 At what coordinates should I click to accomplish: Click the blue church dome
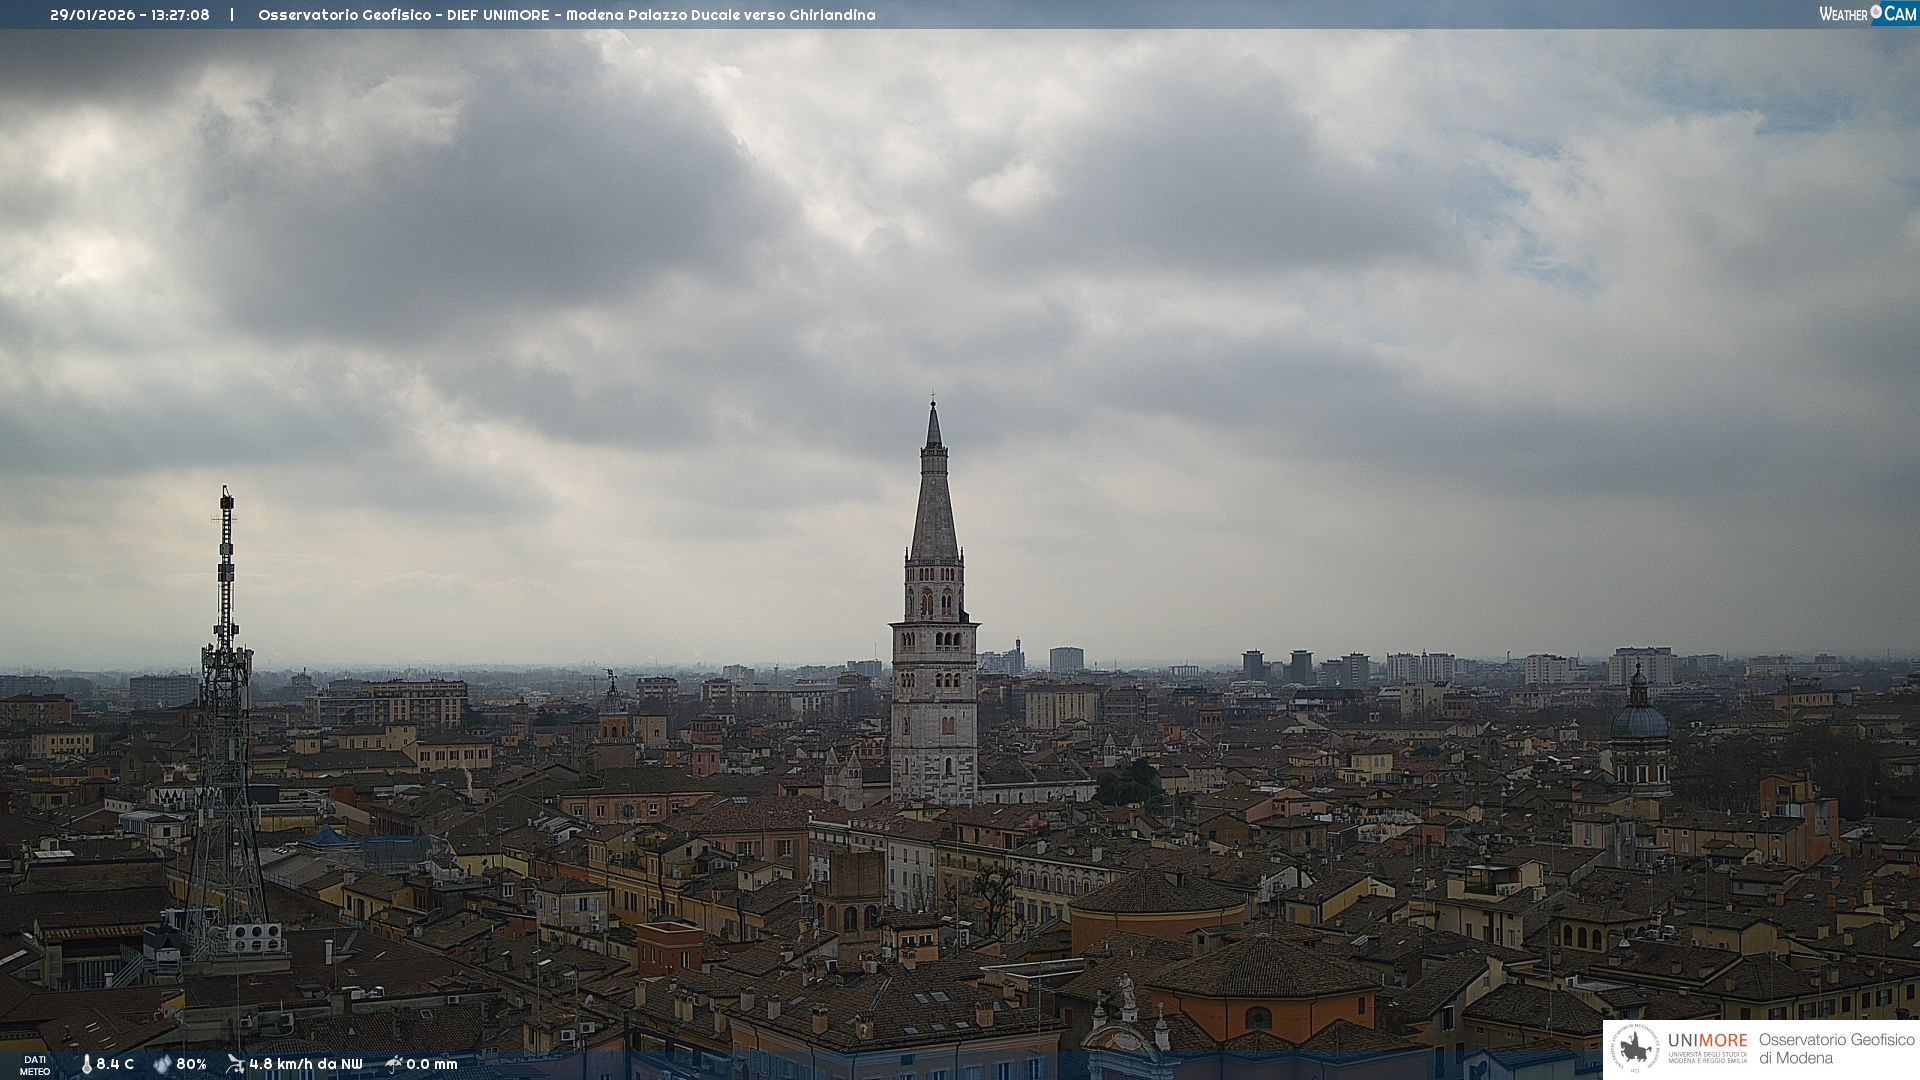(1639, 720)
